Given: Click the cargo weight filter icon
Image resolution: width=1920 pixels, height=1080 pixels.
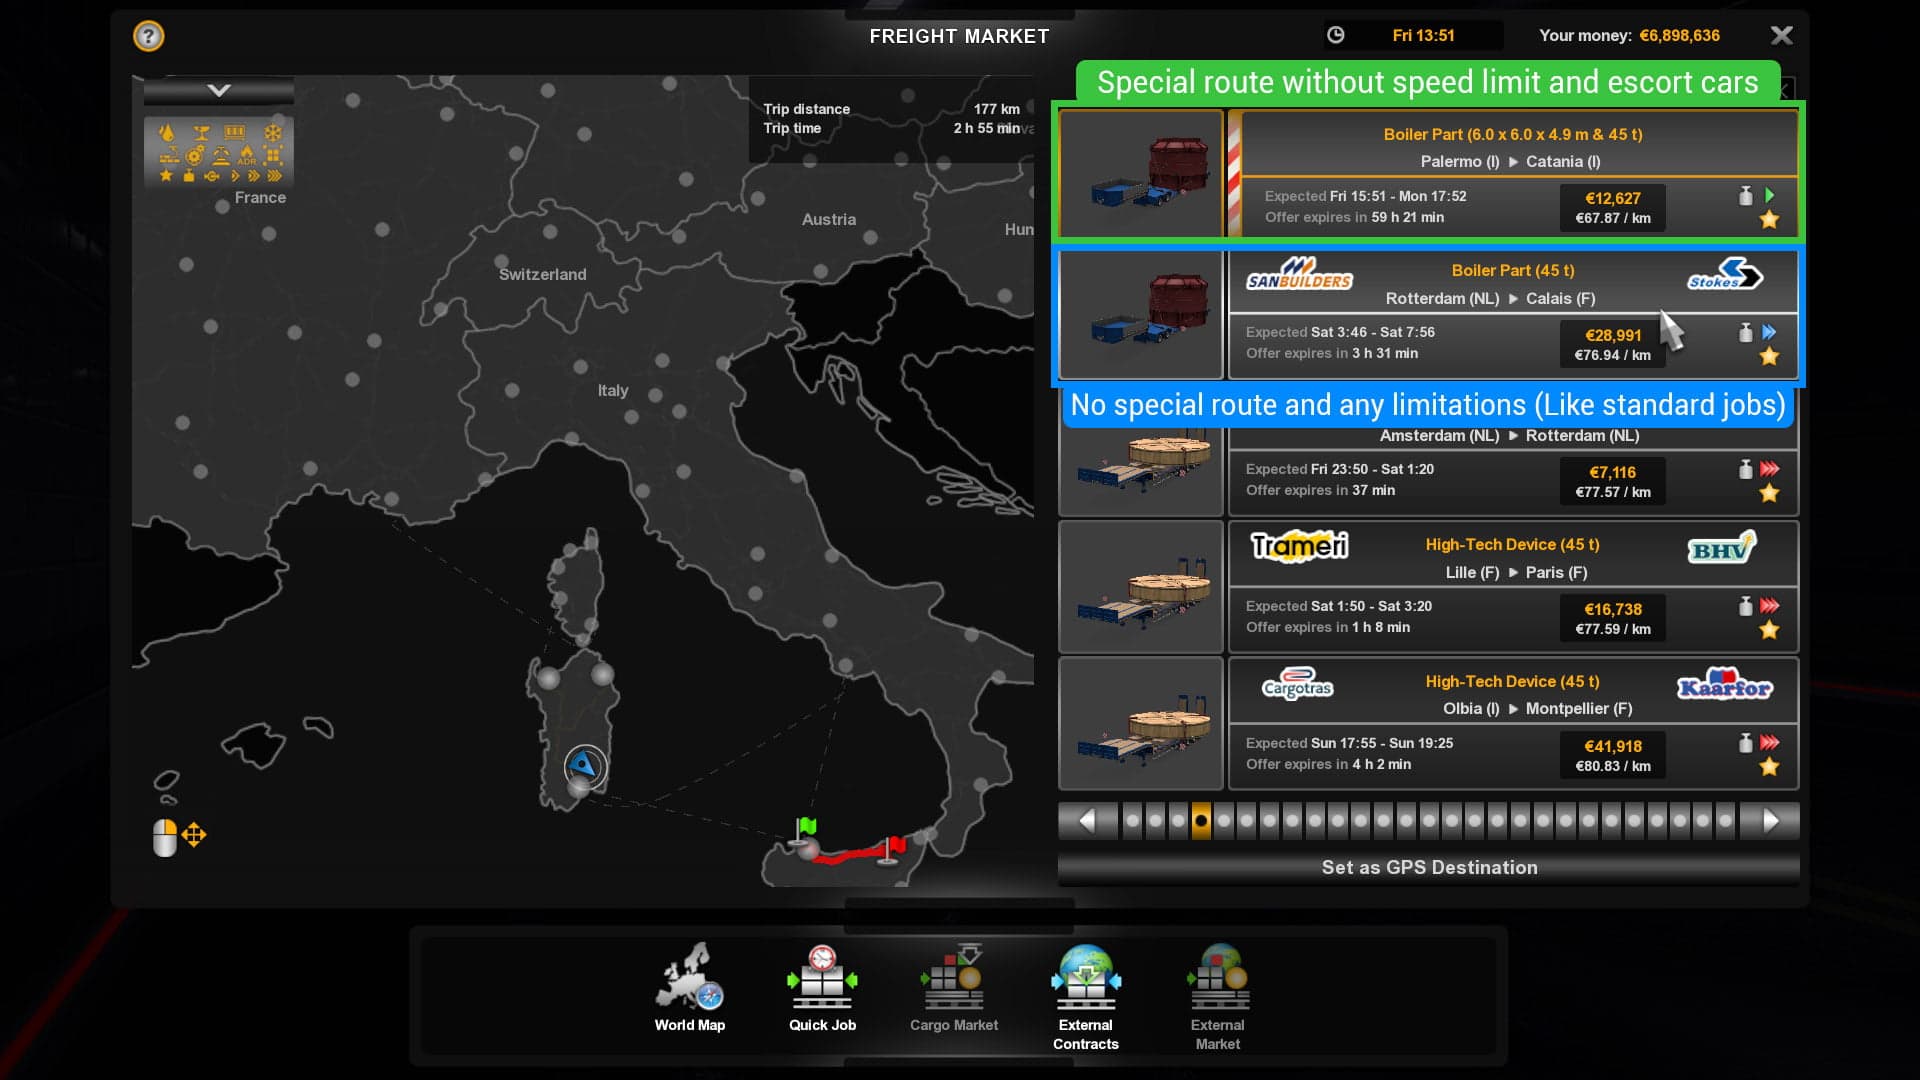Looking at the screenshot, I should (188, 178).
